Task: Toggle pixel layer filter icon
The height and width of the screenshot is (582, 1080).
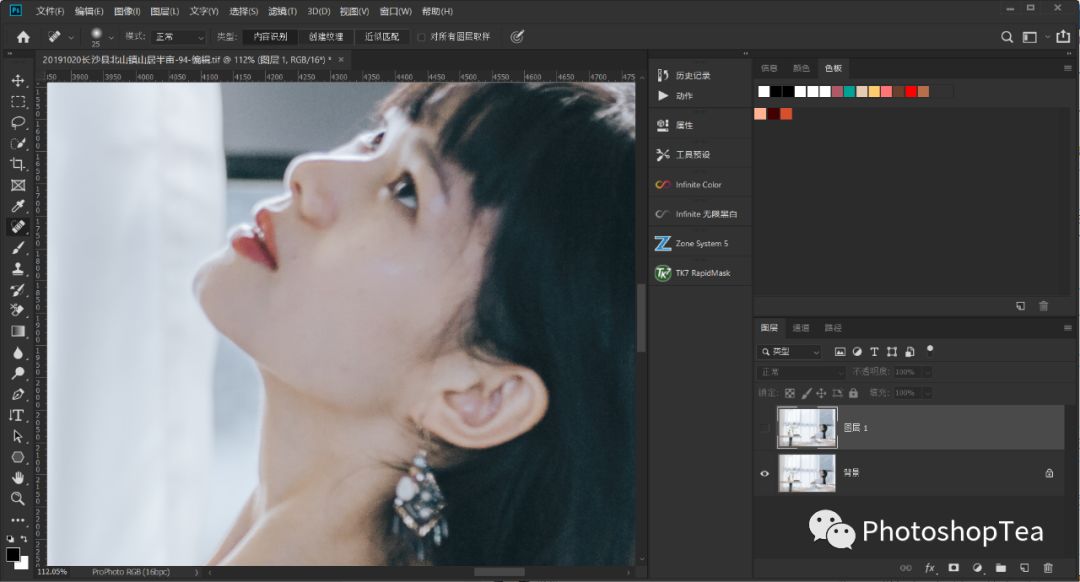Action: (840, 352)
